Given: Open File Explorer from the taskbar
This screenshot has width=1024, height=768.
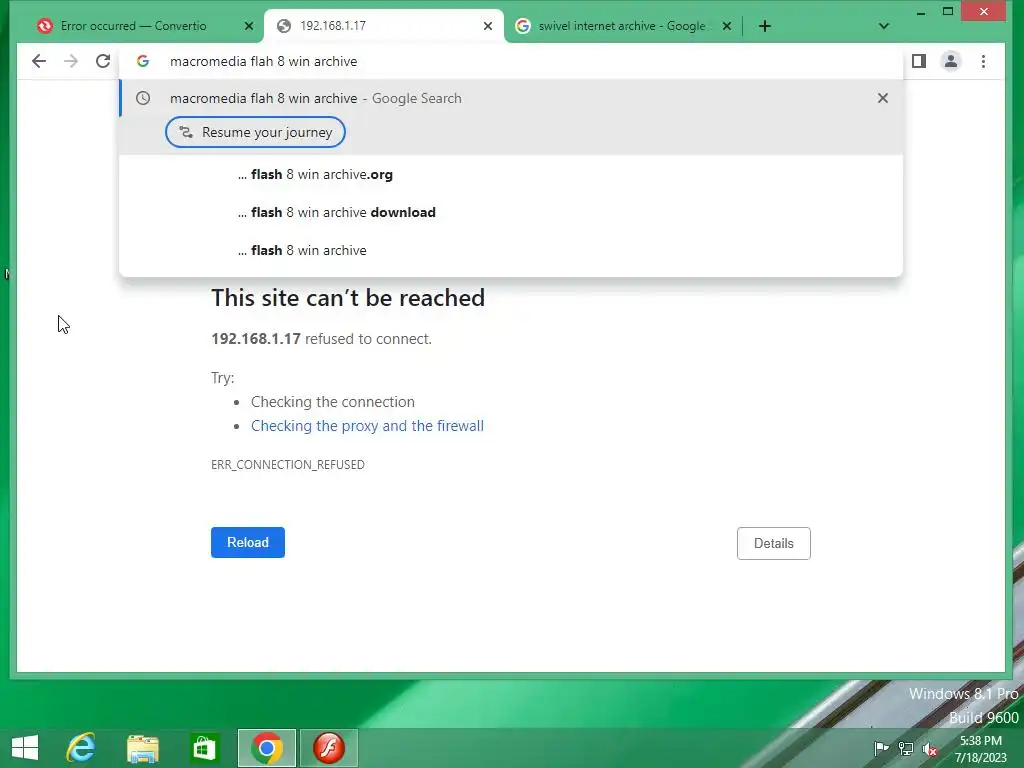Looking at the screenshot, I should [x=142, y=748].
